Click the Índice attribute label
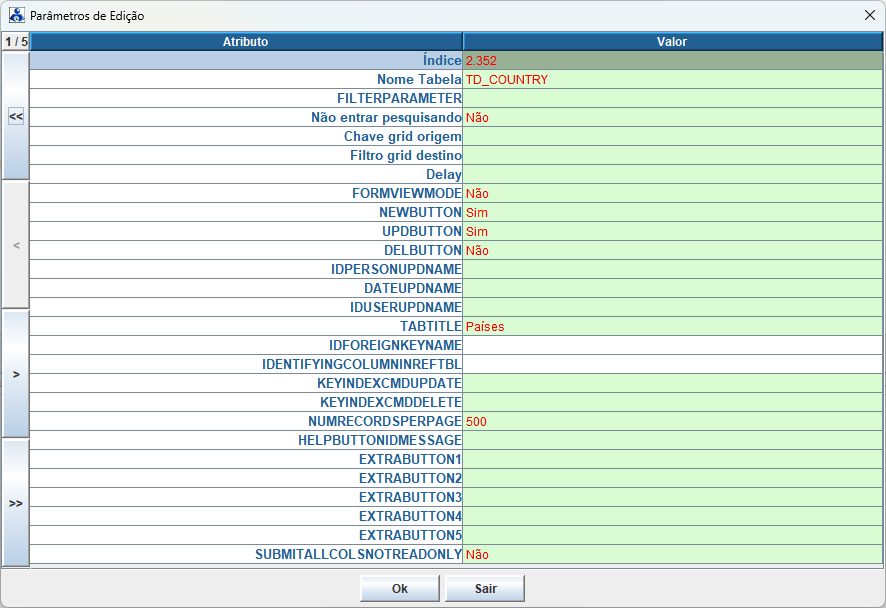The width and height of the screenshot is (886, 608). 442,60
